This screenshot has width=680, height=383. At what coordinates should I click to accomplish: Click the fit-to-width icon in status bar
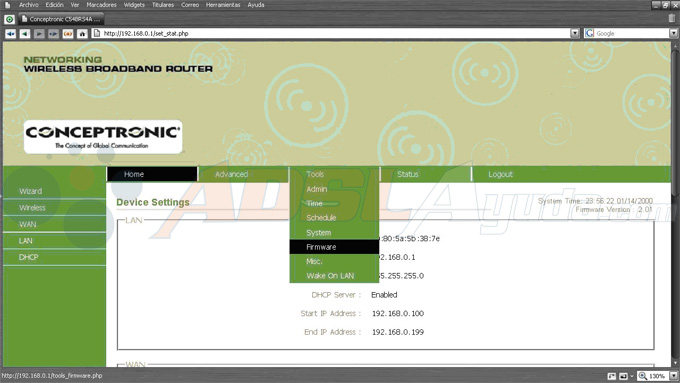(x=611, y=376)
